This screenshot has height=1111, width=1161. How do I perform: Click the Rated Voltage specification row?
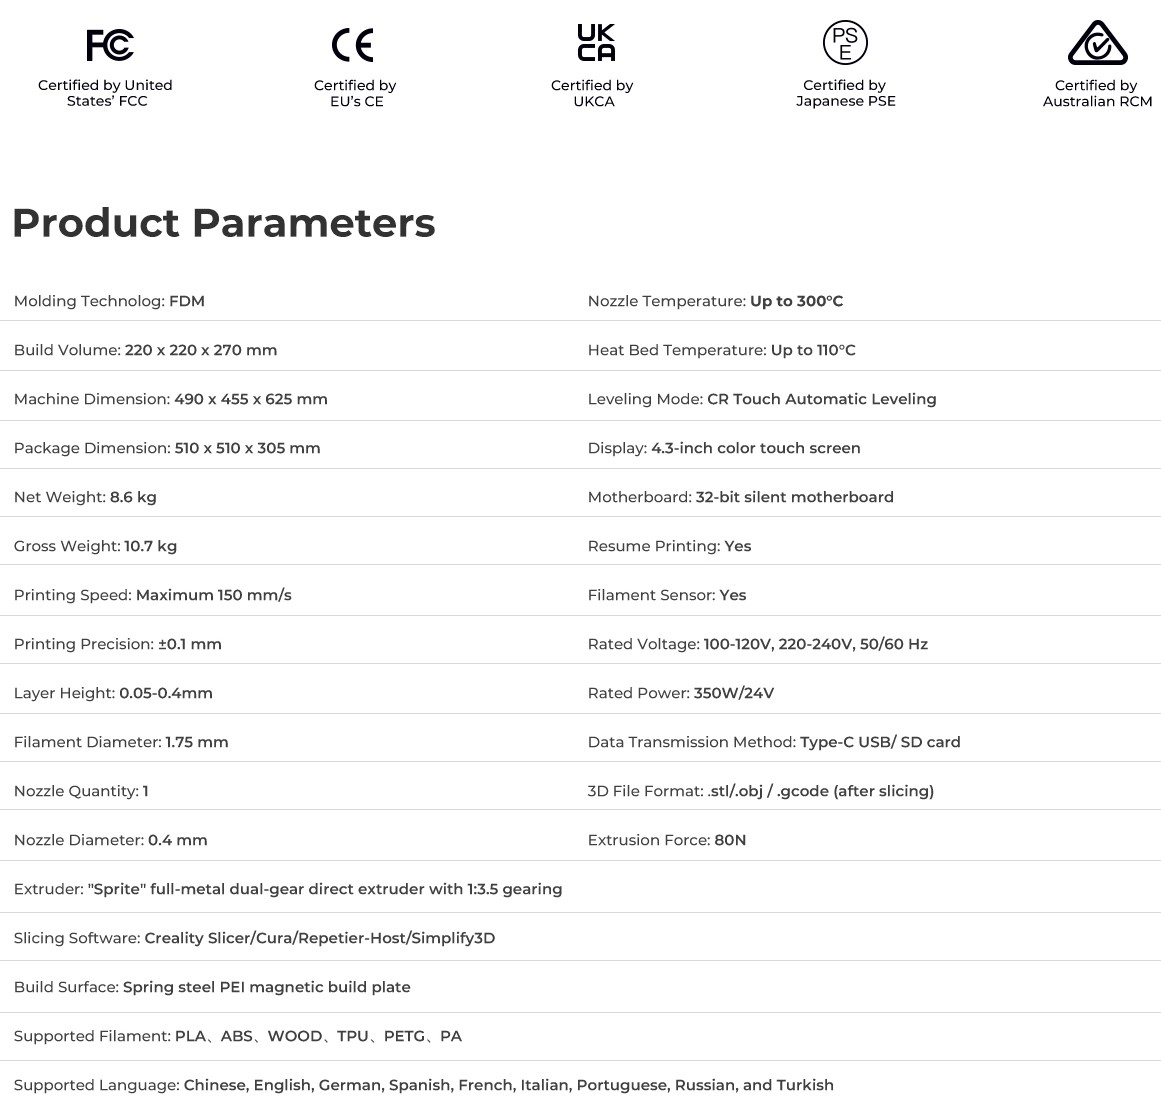point(757,644)
